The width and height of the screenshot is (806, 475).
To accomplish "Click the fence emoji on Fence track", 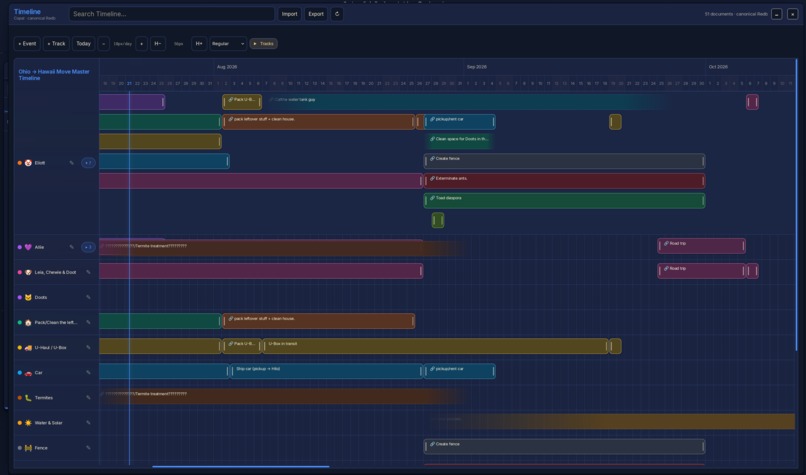I will pos(28,448).
